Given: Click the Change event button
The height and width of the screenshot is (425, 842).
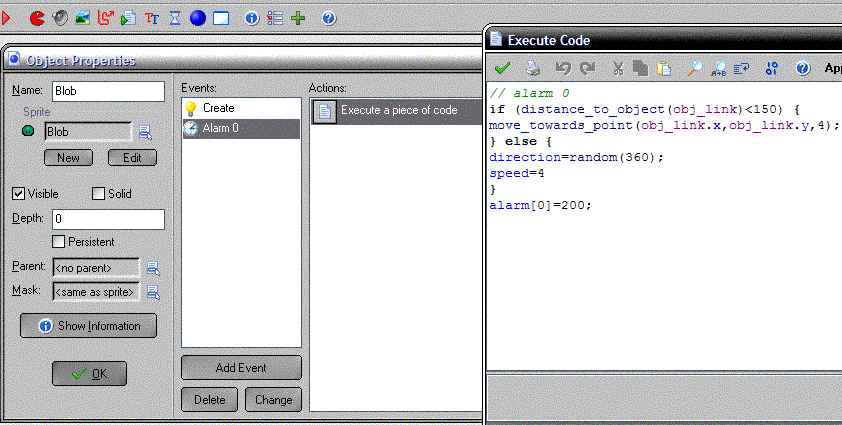Looking at the screenshot, I should (273, 400).
